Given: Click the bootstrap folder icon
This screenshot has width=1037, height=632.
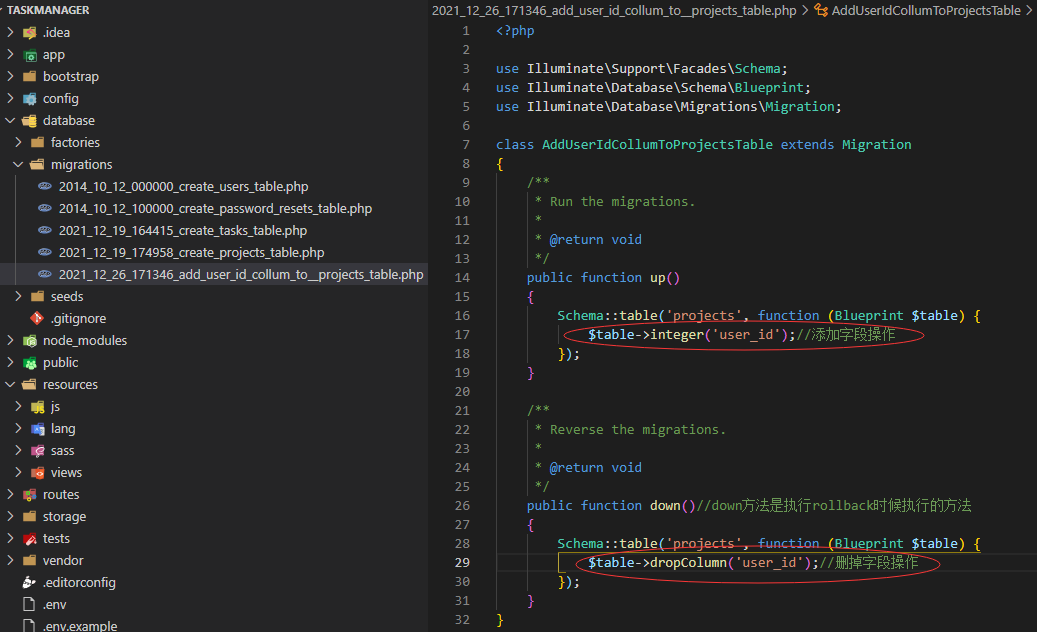Looking at the screenshot, I should [x=30, y=77].
